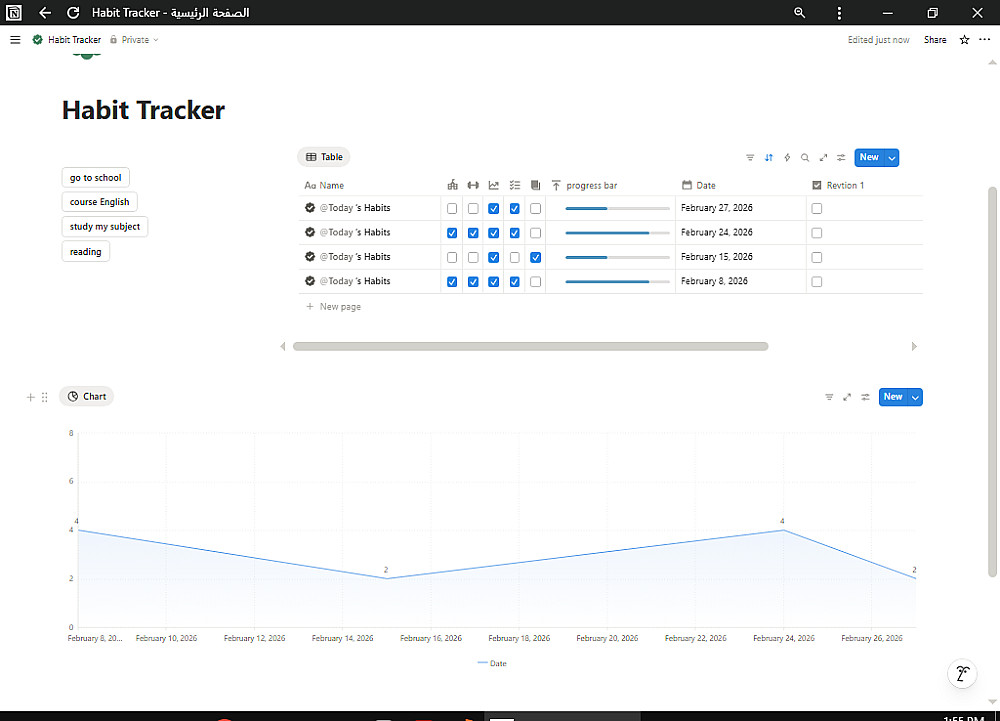Uncheck first habit checkbox in February 24 row
The image size is (1000, 721).
[452, 233]
